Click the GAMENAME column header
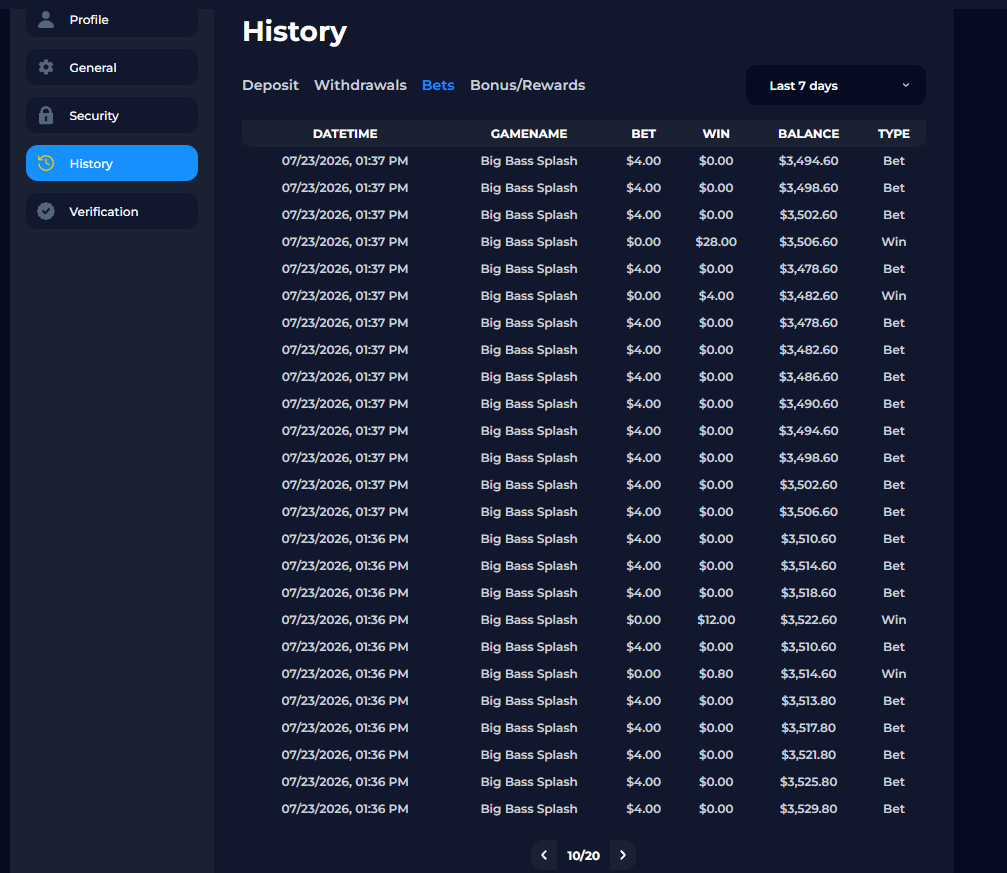 (529, 134)
